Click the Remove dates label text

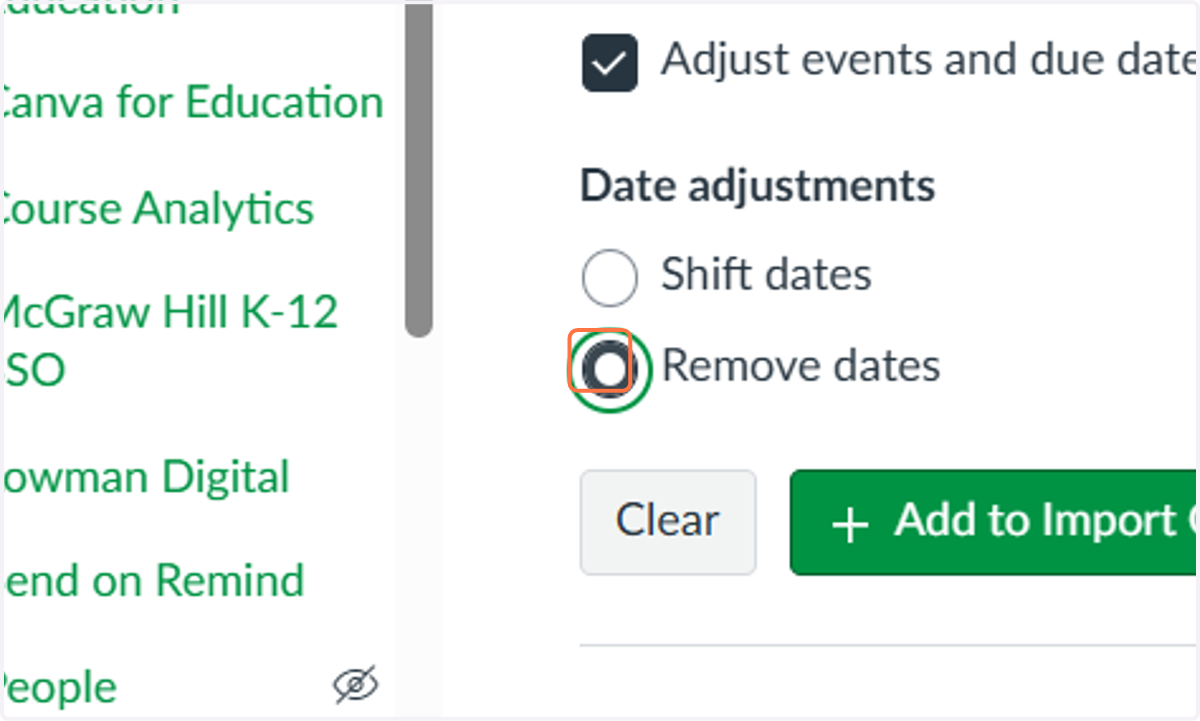click(801, 366)
